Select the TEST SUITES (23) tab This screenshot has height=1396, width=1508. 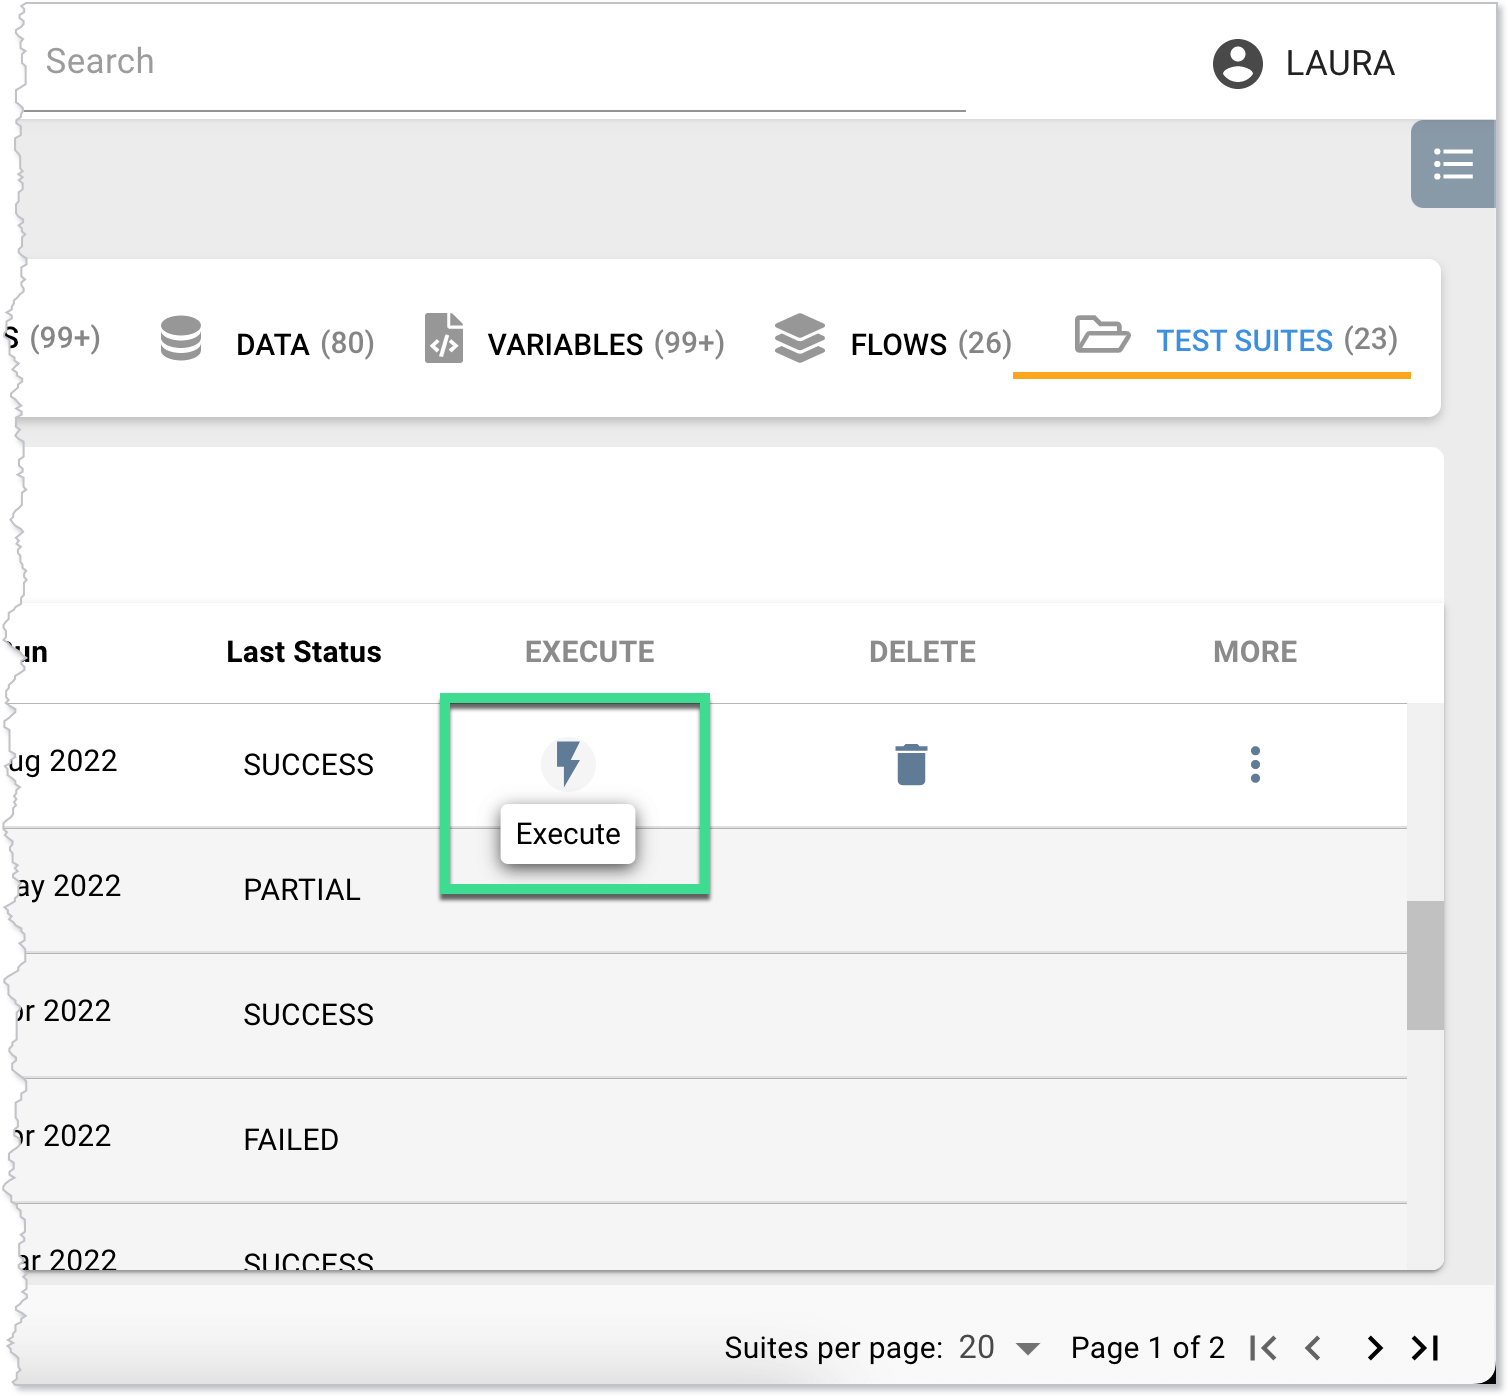[x=1275, y=341]
